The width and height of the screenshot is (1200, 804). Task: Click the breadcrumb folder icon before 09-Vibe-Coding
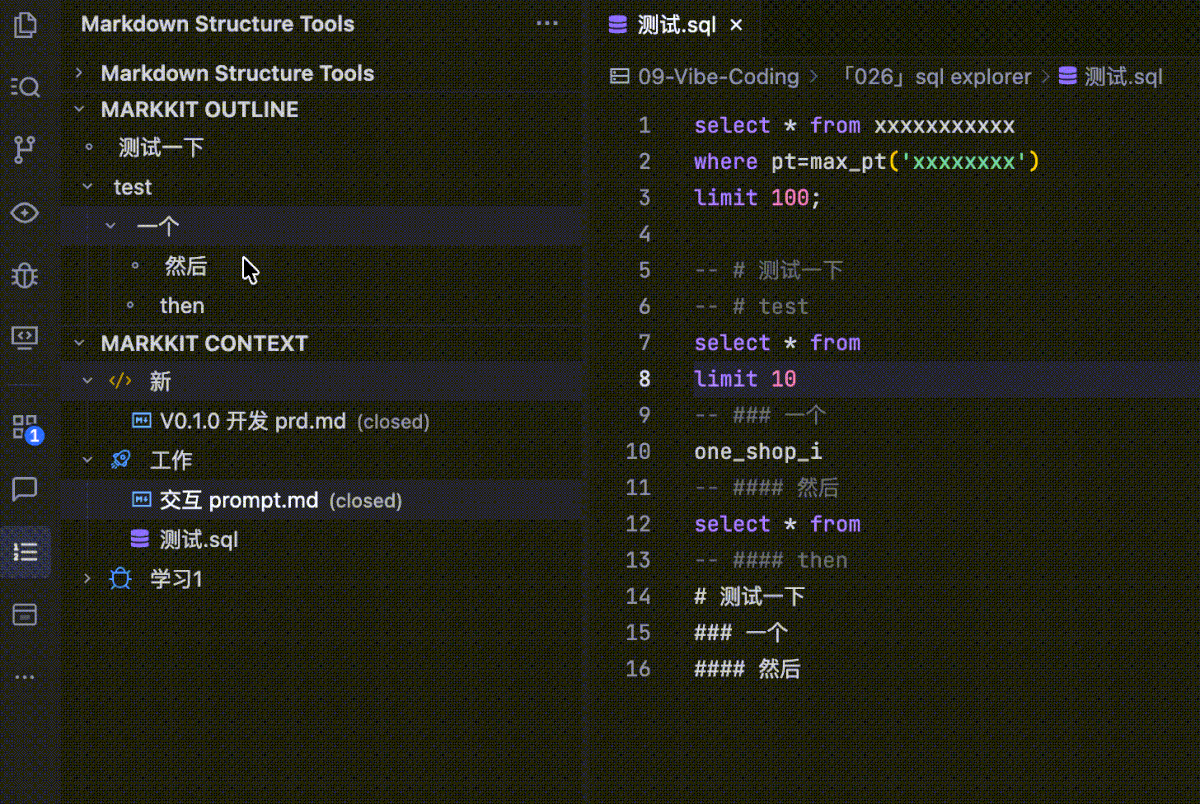[620, 76]
